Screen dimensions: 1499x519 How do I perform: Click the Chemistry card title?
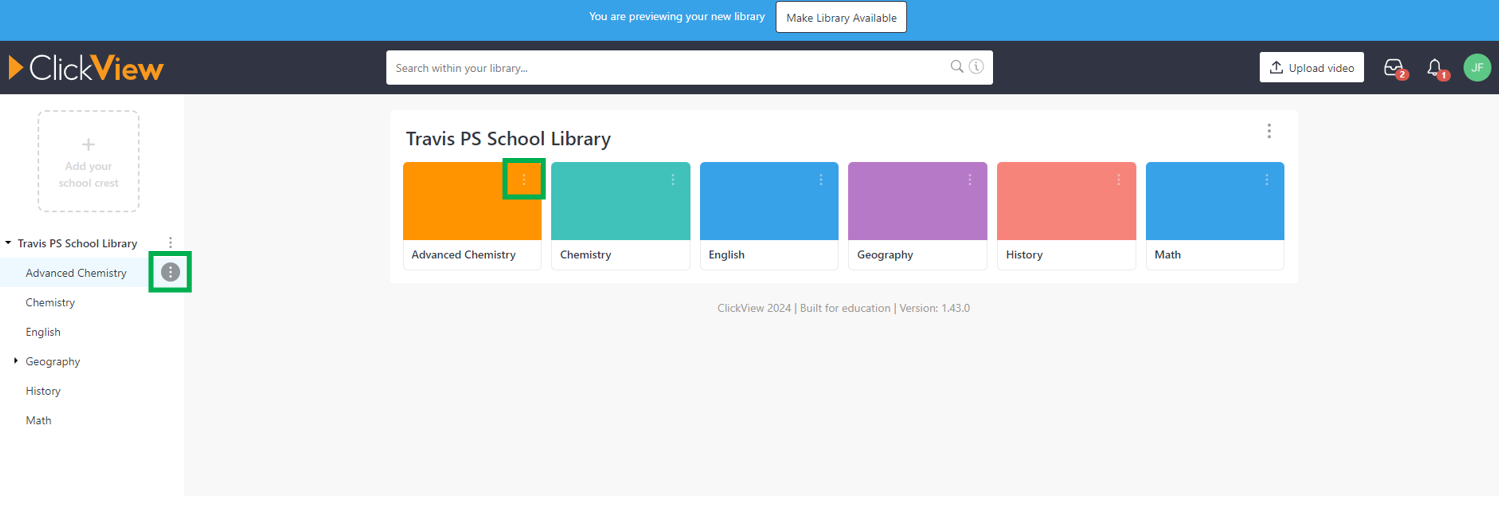point(585,255)
